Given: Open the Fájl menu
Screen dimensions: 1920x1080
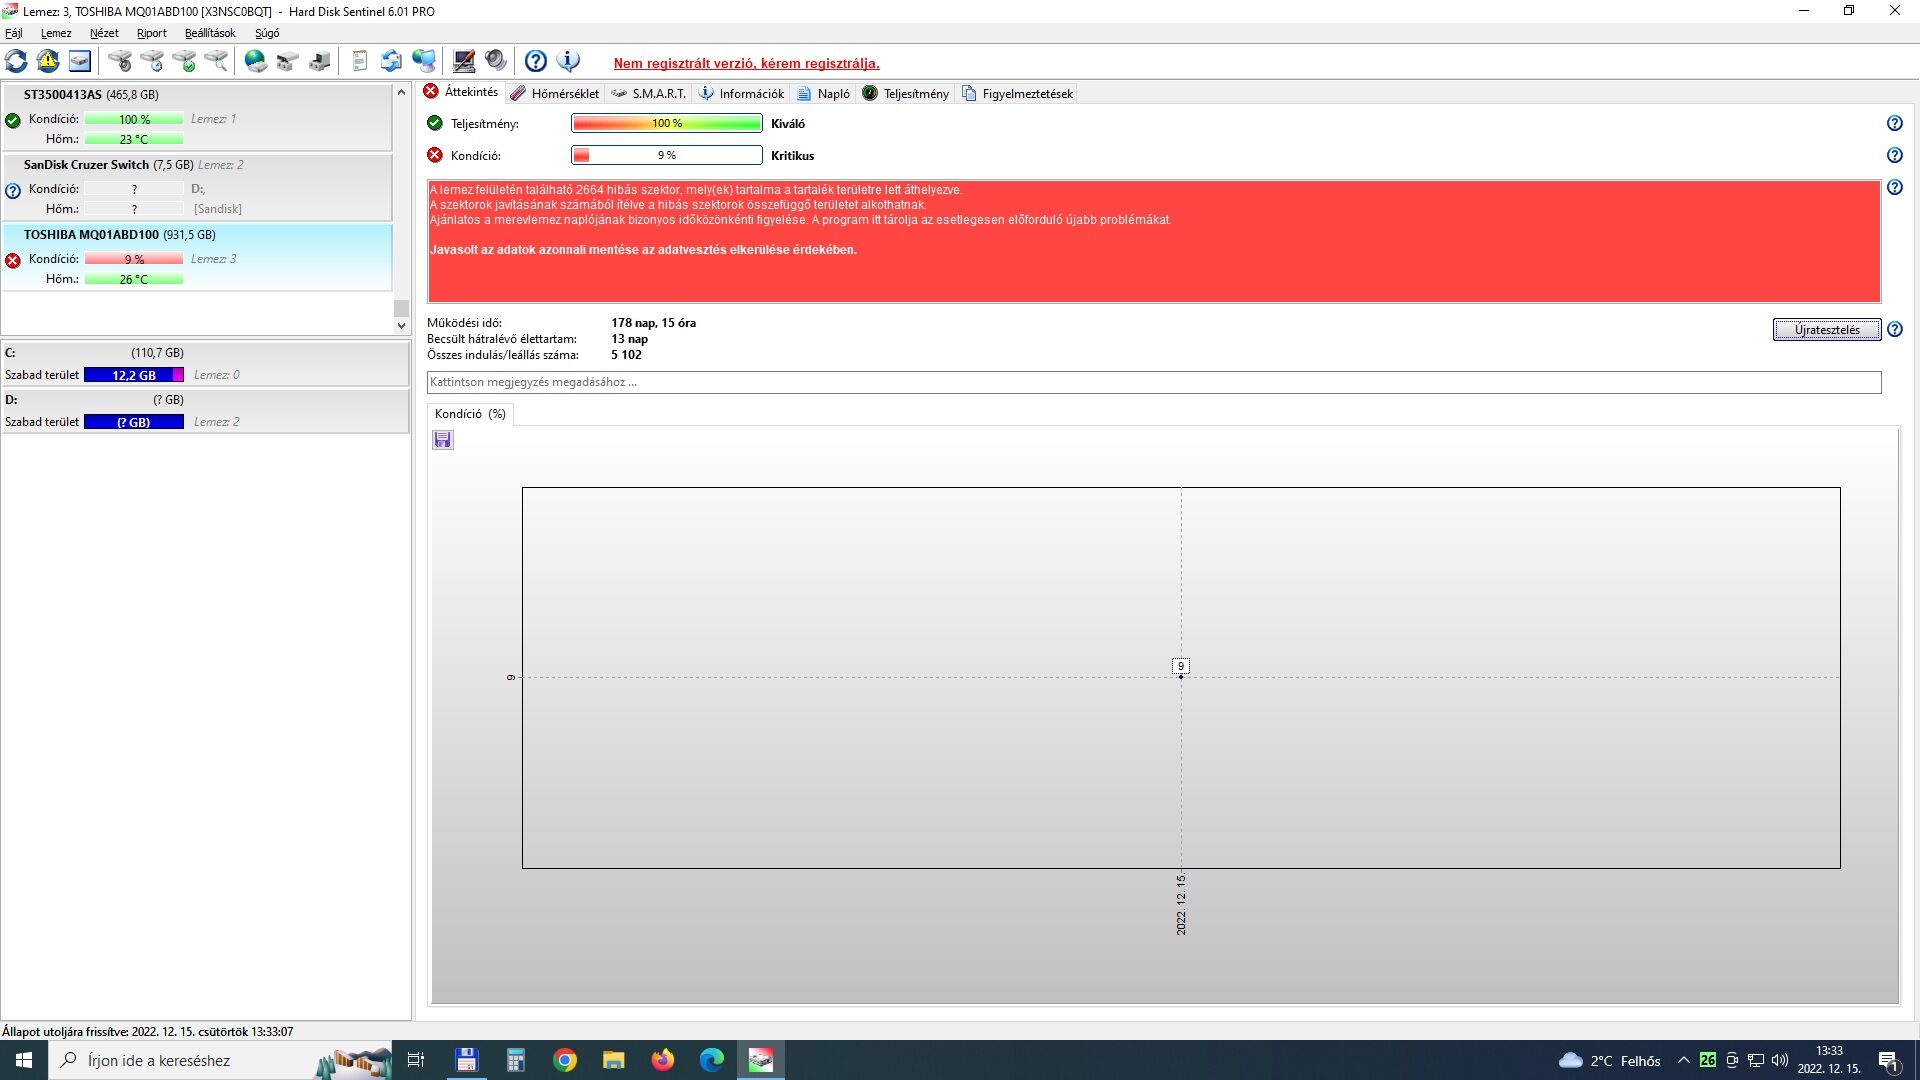Looking at the screenshot, I should [x=14, y=33].
